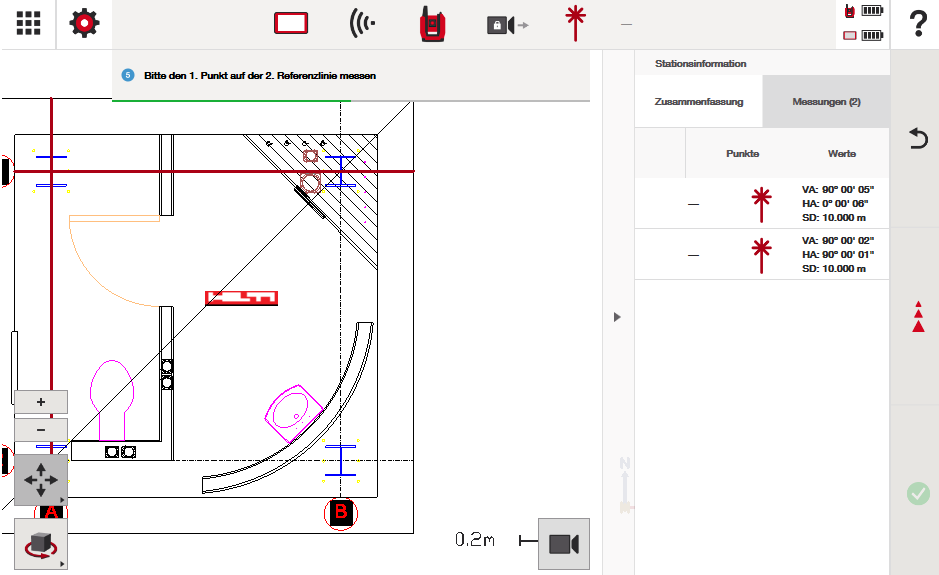Click the red tablet controller icon

tap(290, 24)
